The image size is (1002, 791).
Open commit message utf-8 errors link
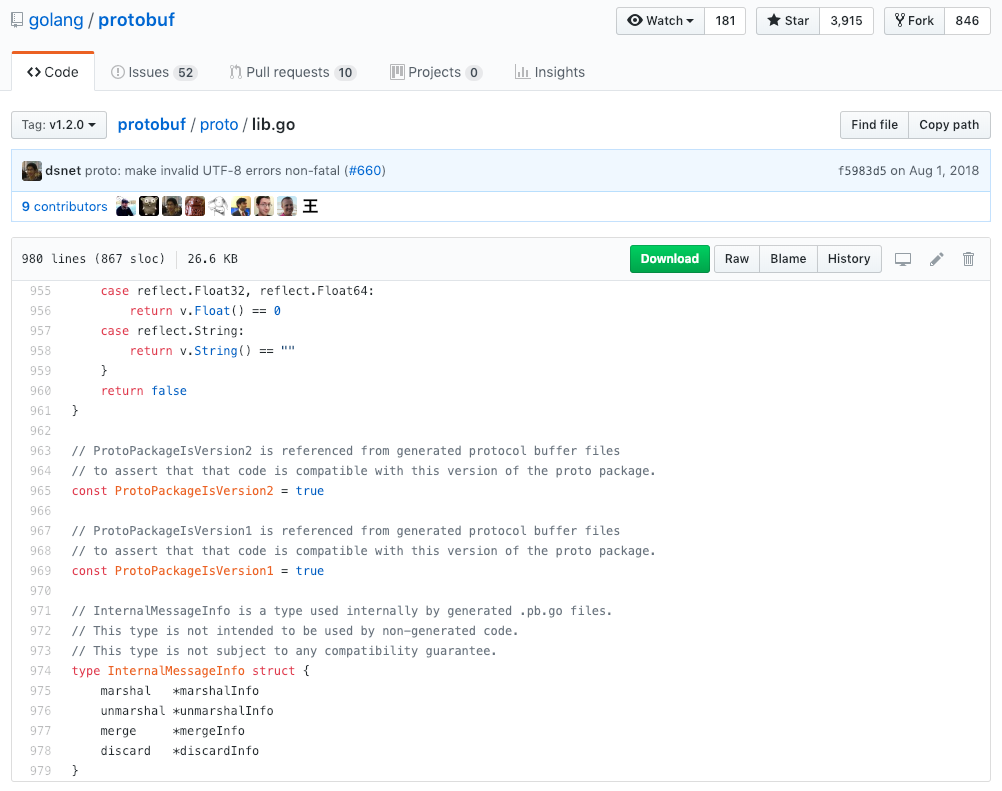point(212,171)
